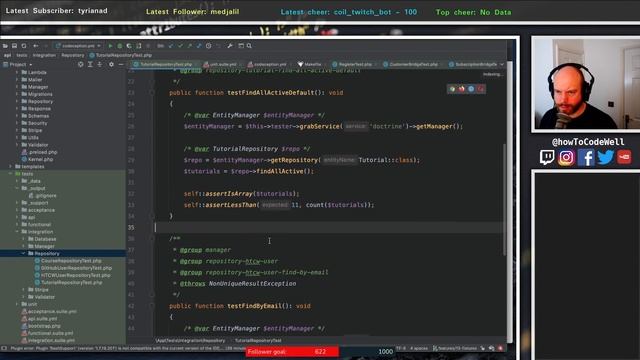Open the Twitter icon under @howToCodeWell
Viewport: 640px width, 360px height.
pos(605,157)
